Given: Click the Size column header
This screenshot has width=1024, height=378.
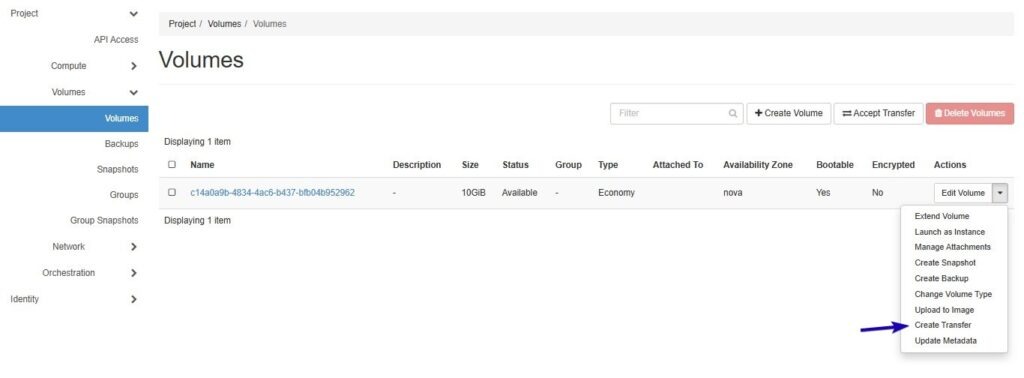Looking at the screenshot, I should tap(470, 165).
